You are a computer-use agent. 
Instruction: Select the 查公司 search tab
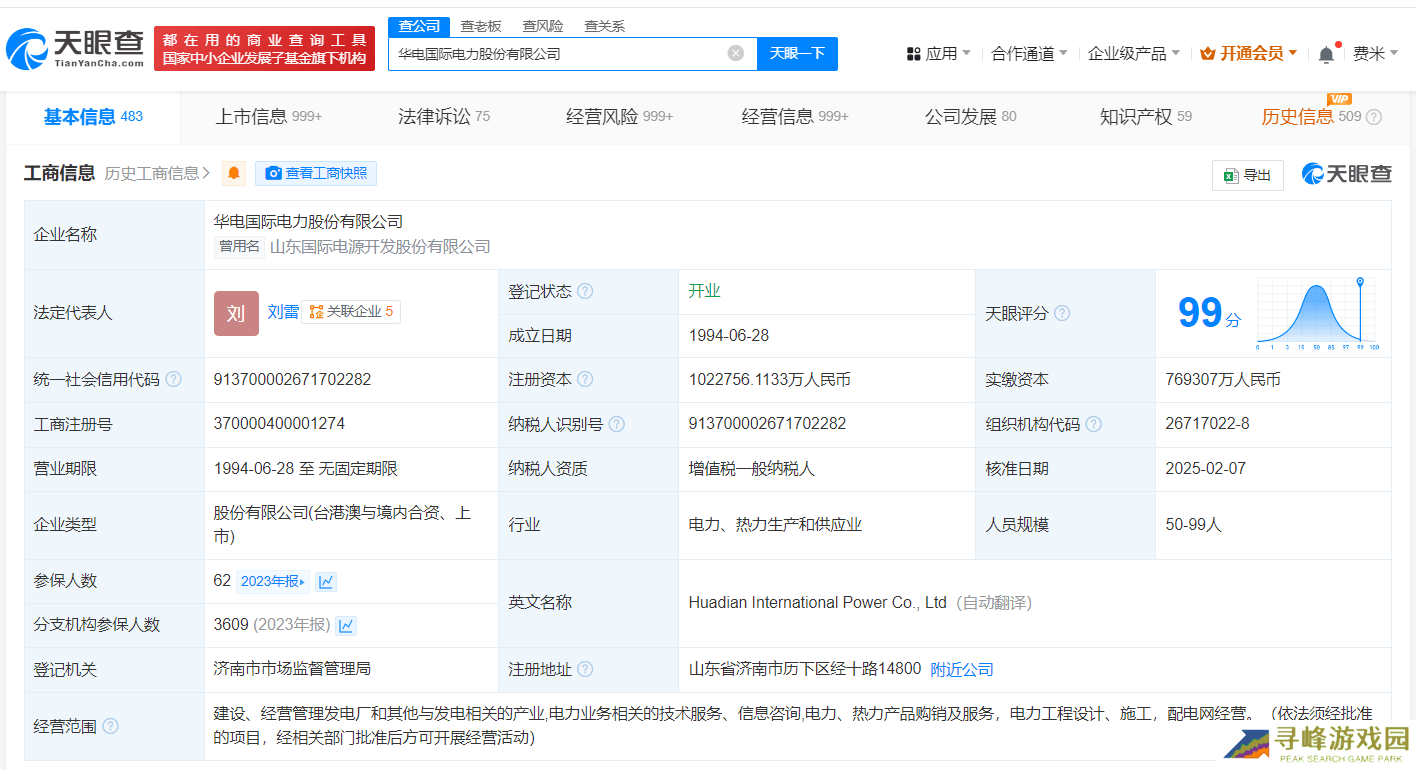tap(419, 27)
